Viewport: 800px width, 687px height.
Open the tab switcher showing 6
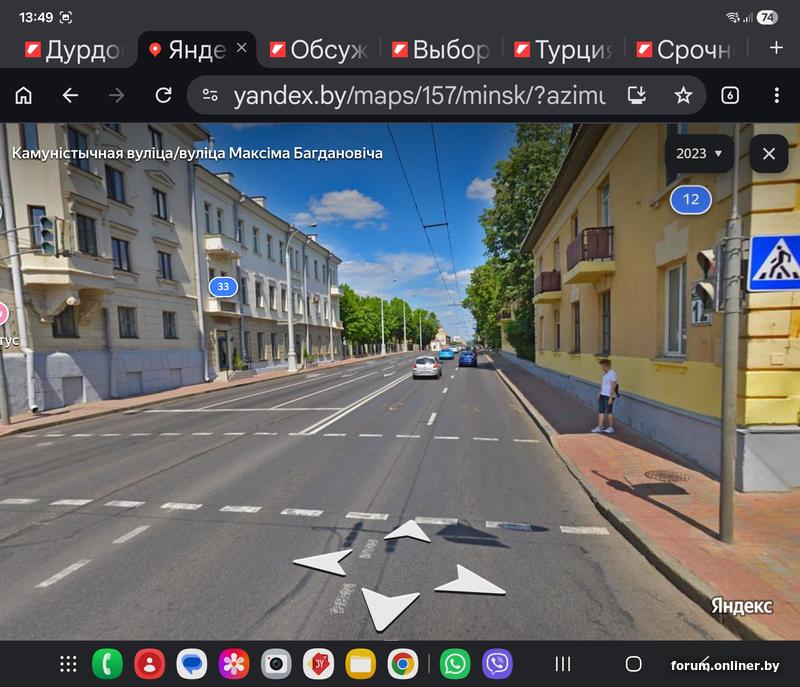[730, 95]
